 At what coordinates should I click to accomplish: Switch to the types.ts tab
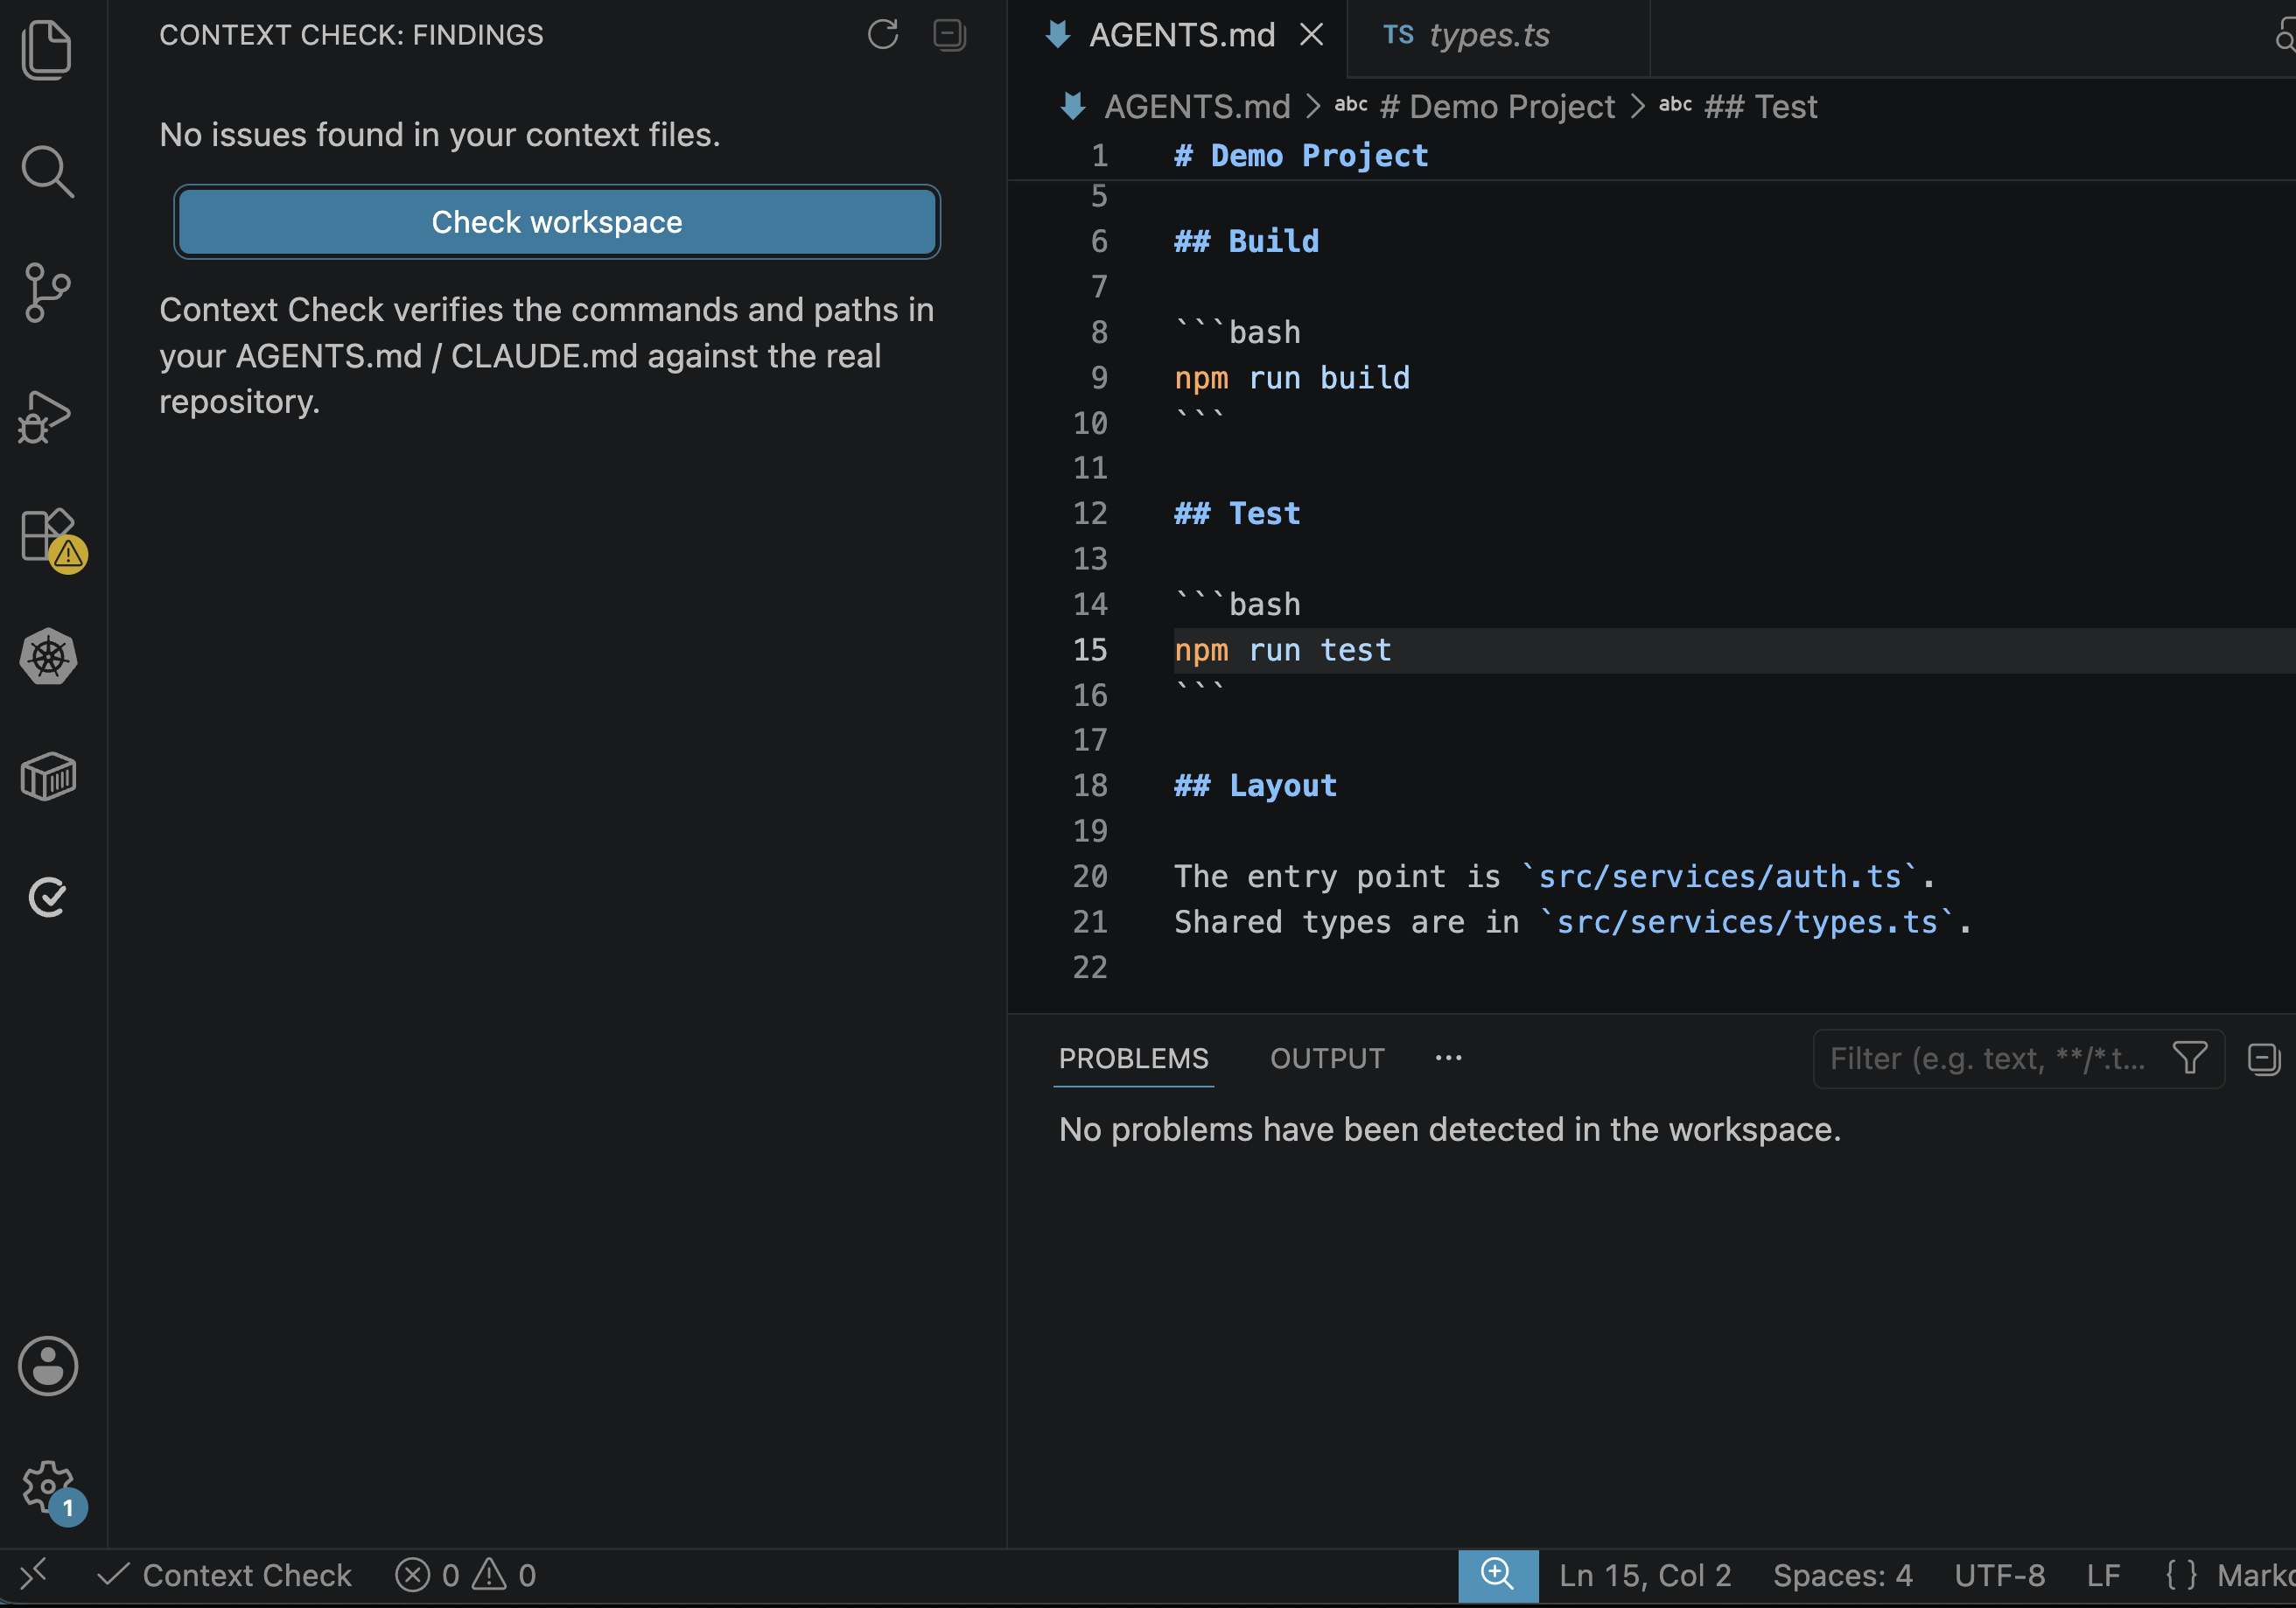pyautogui.click(x=1488, y=35)
